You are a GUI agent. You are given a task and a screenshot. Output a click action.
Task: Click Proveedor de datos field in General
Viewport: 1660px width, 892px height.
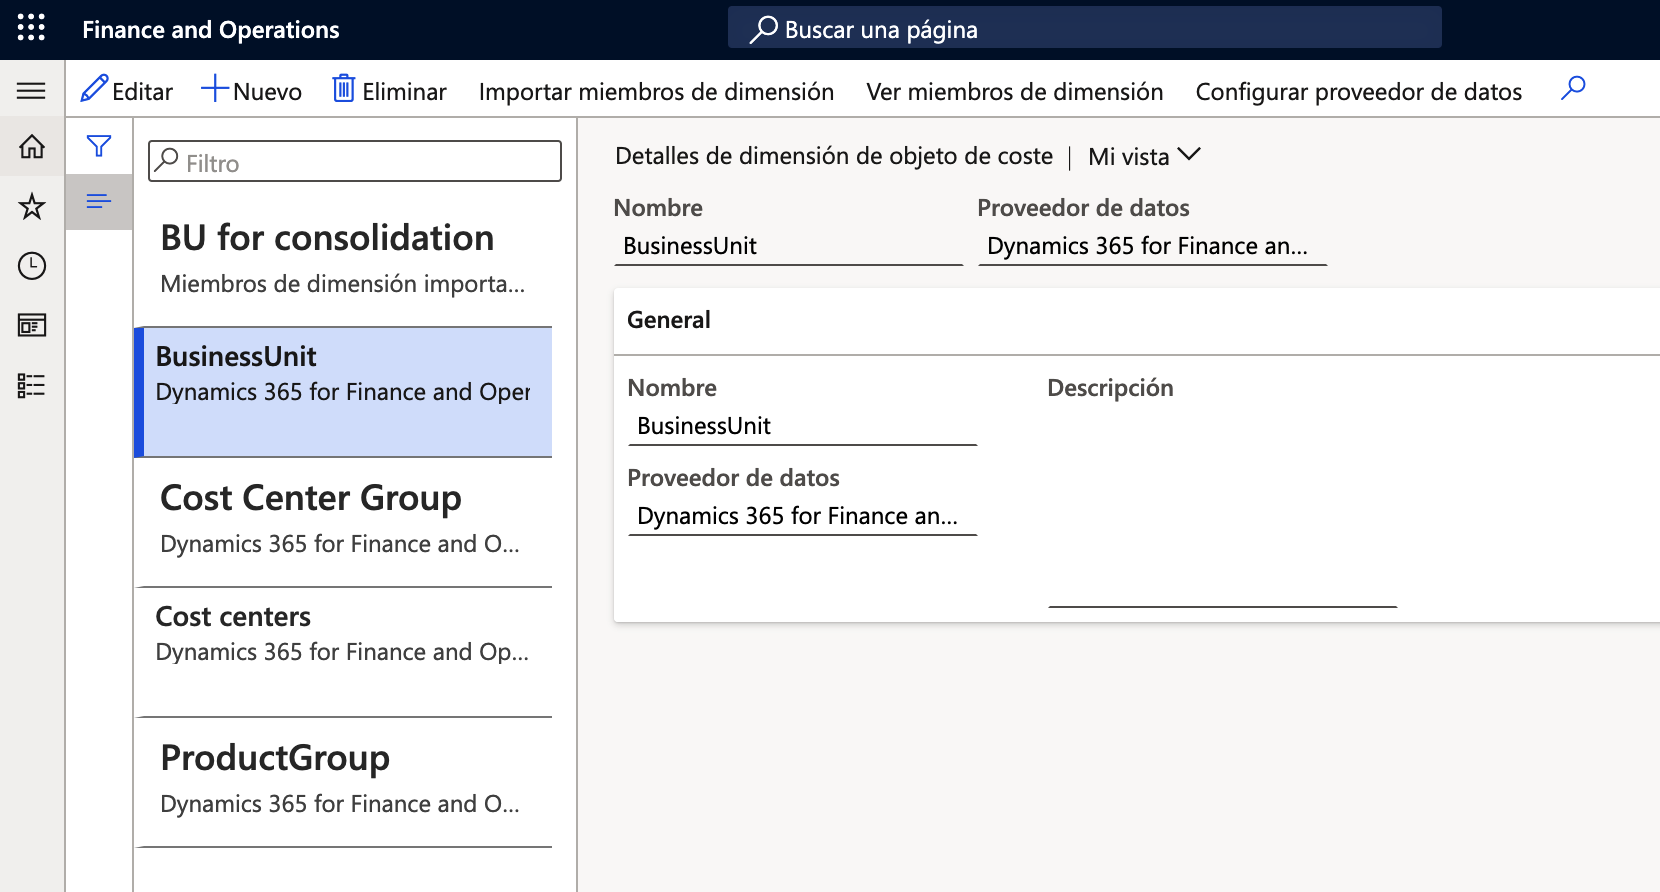pos(802,516)
